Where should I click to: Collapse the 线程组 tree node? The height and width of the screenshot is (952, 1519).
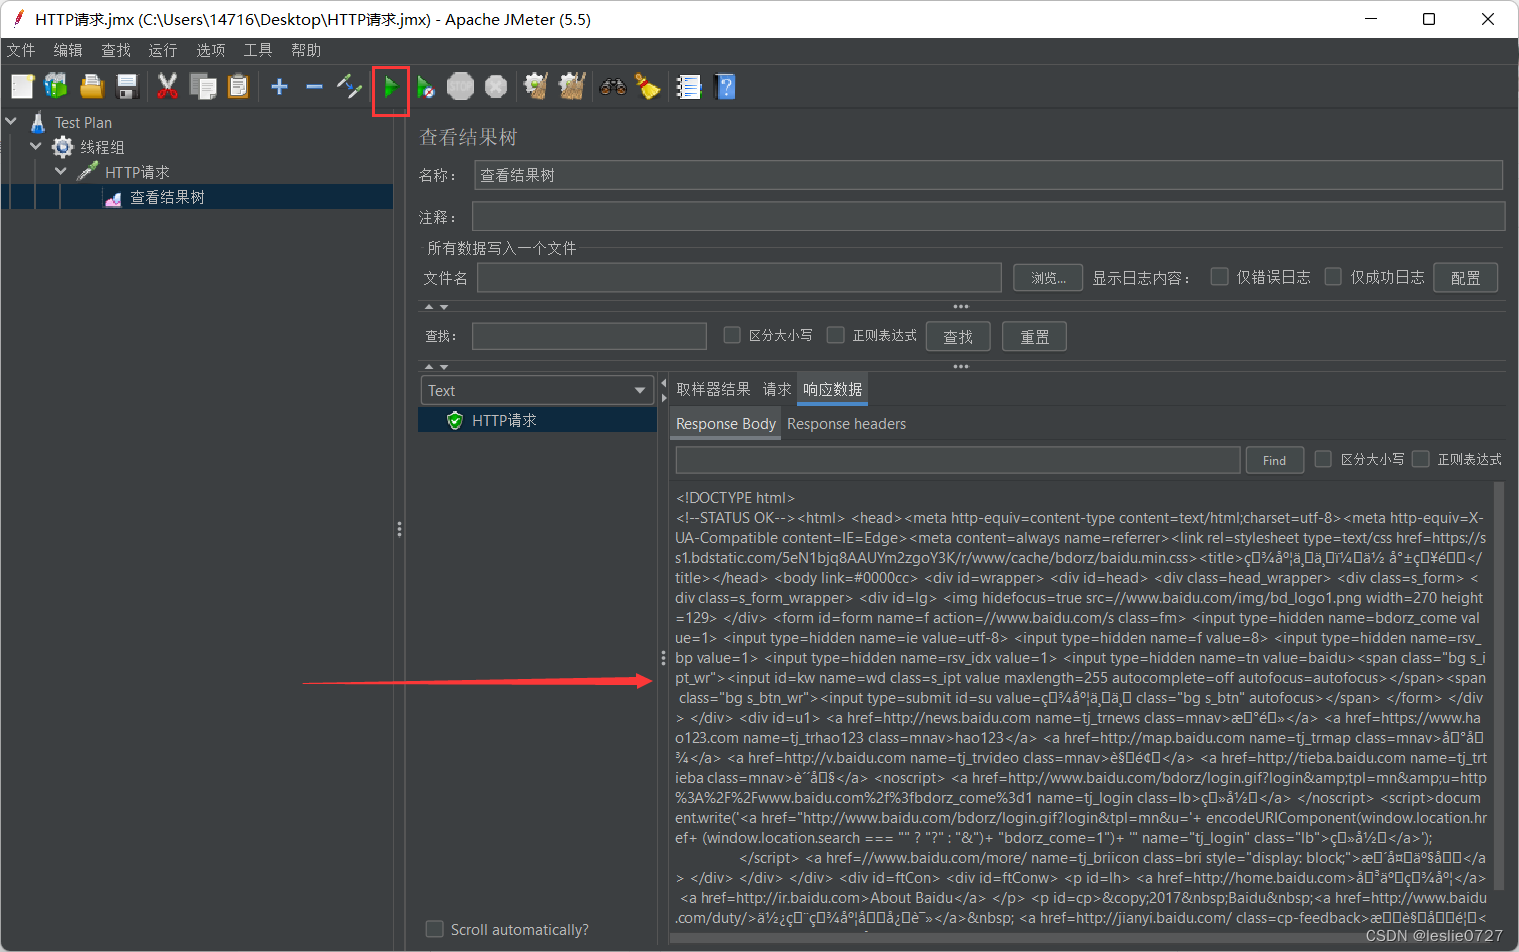coord(37,147)
